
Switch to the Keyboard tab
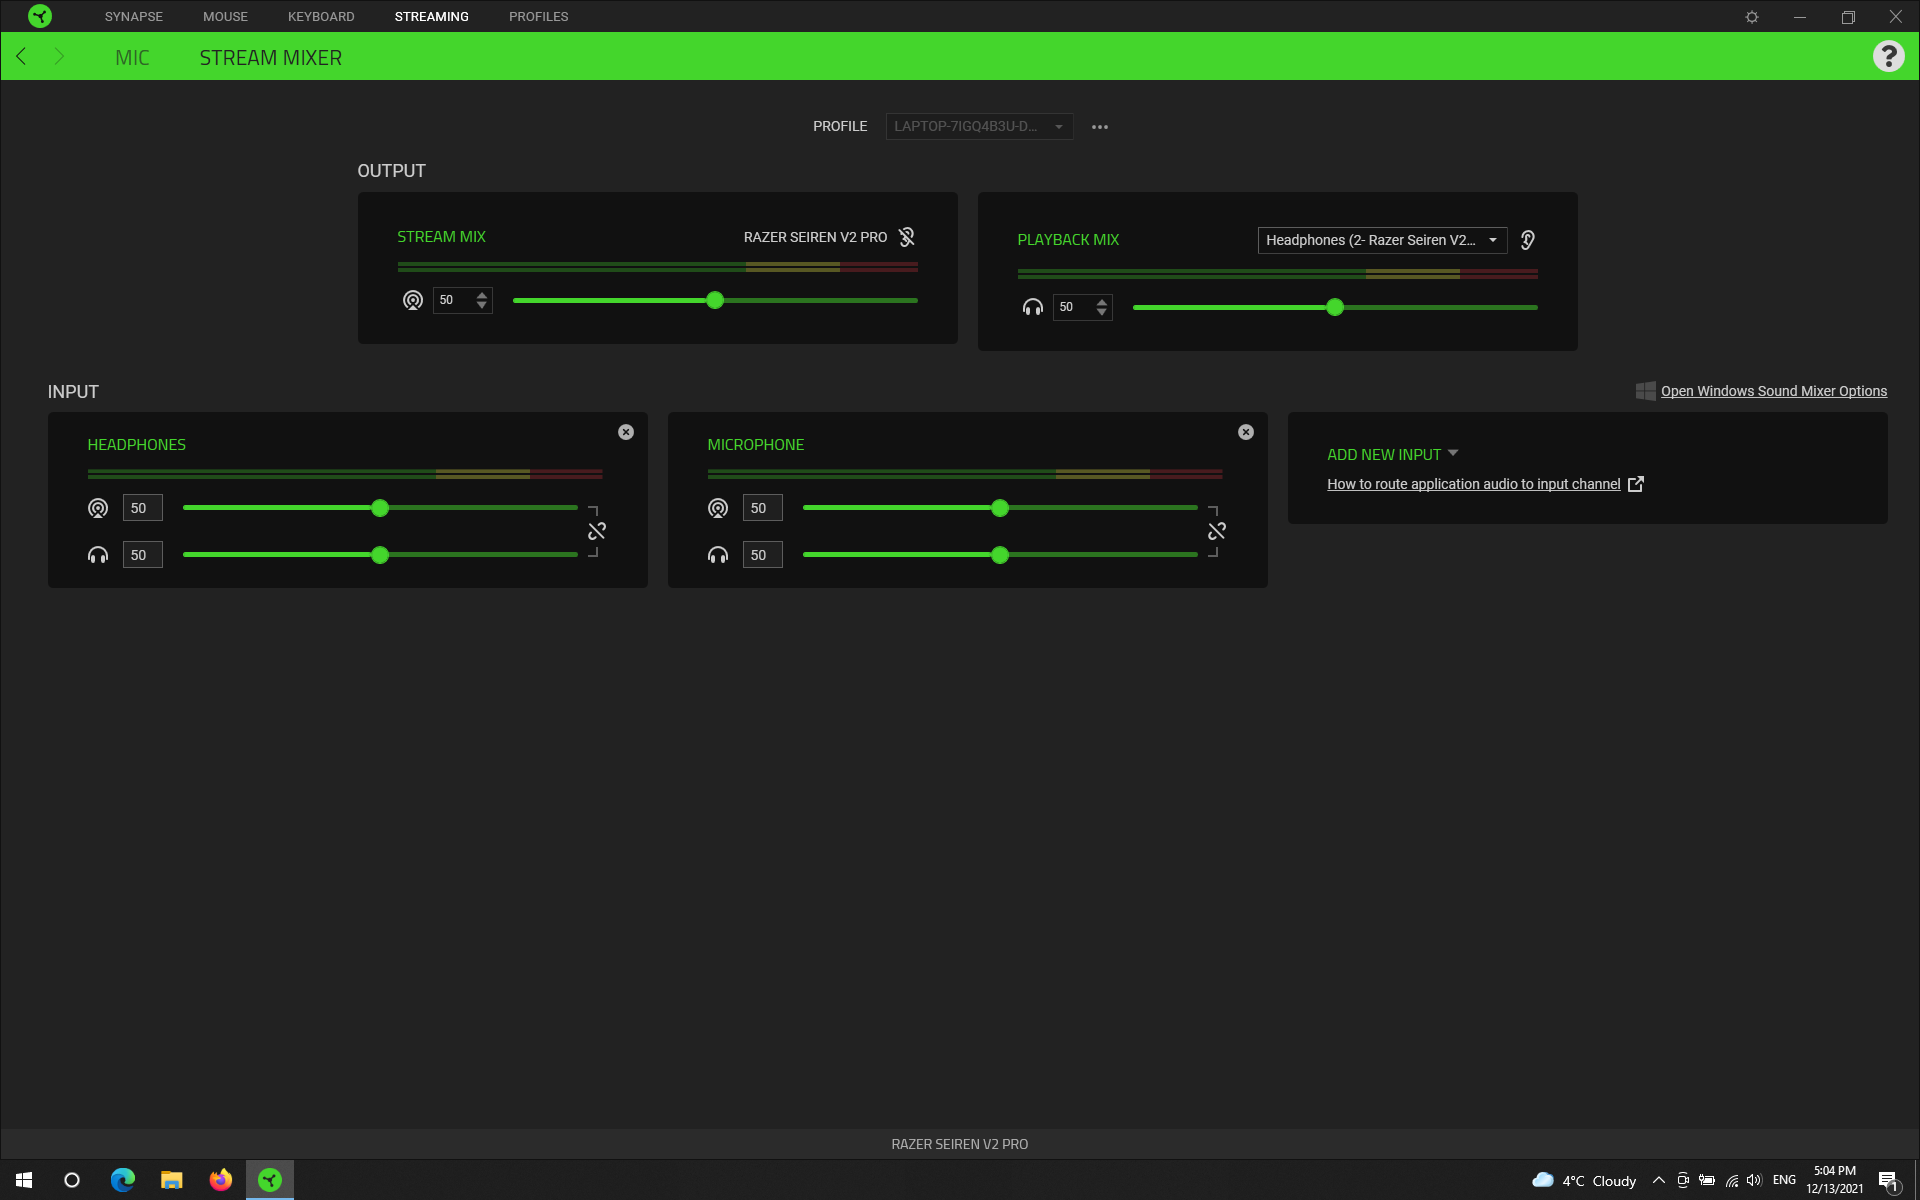(321, 17)
